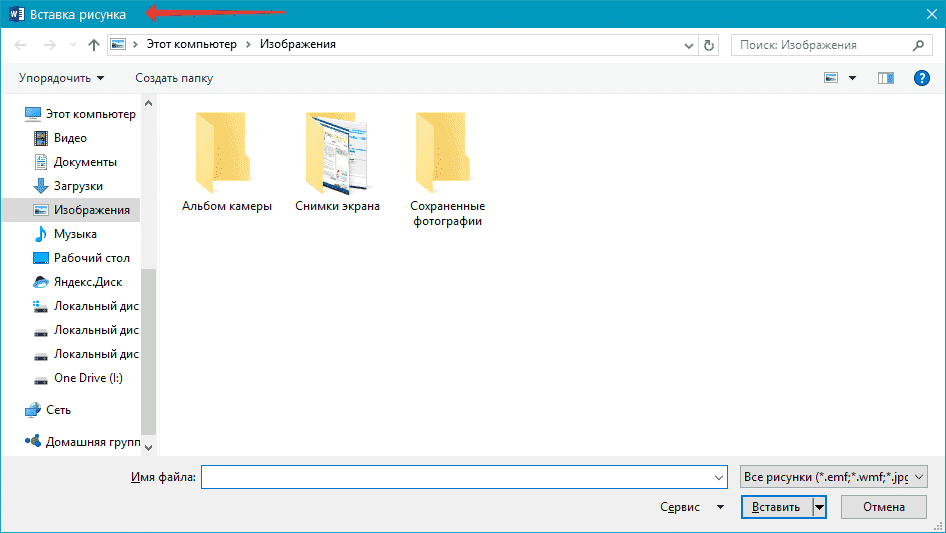
Task: Go back with the left arrow
Action: [21, 45]
